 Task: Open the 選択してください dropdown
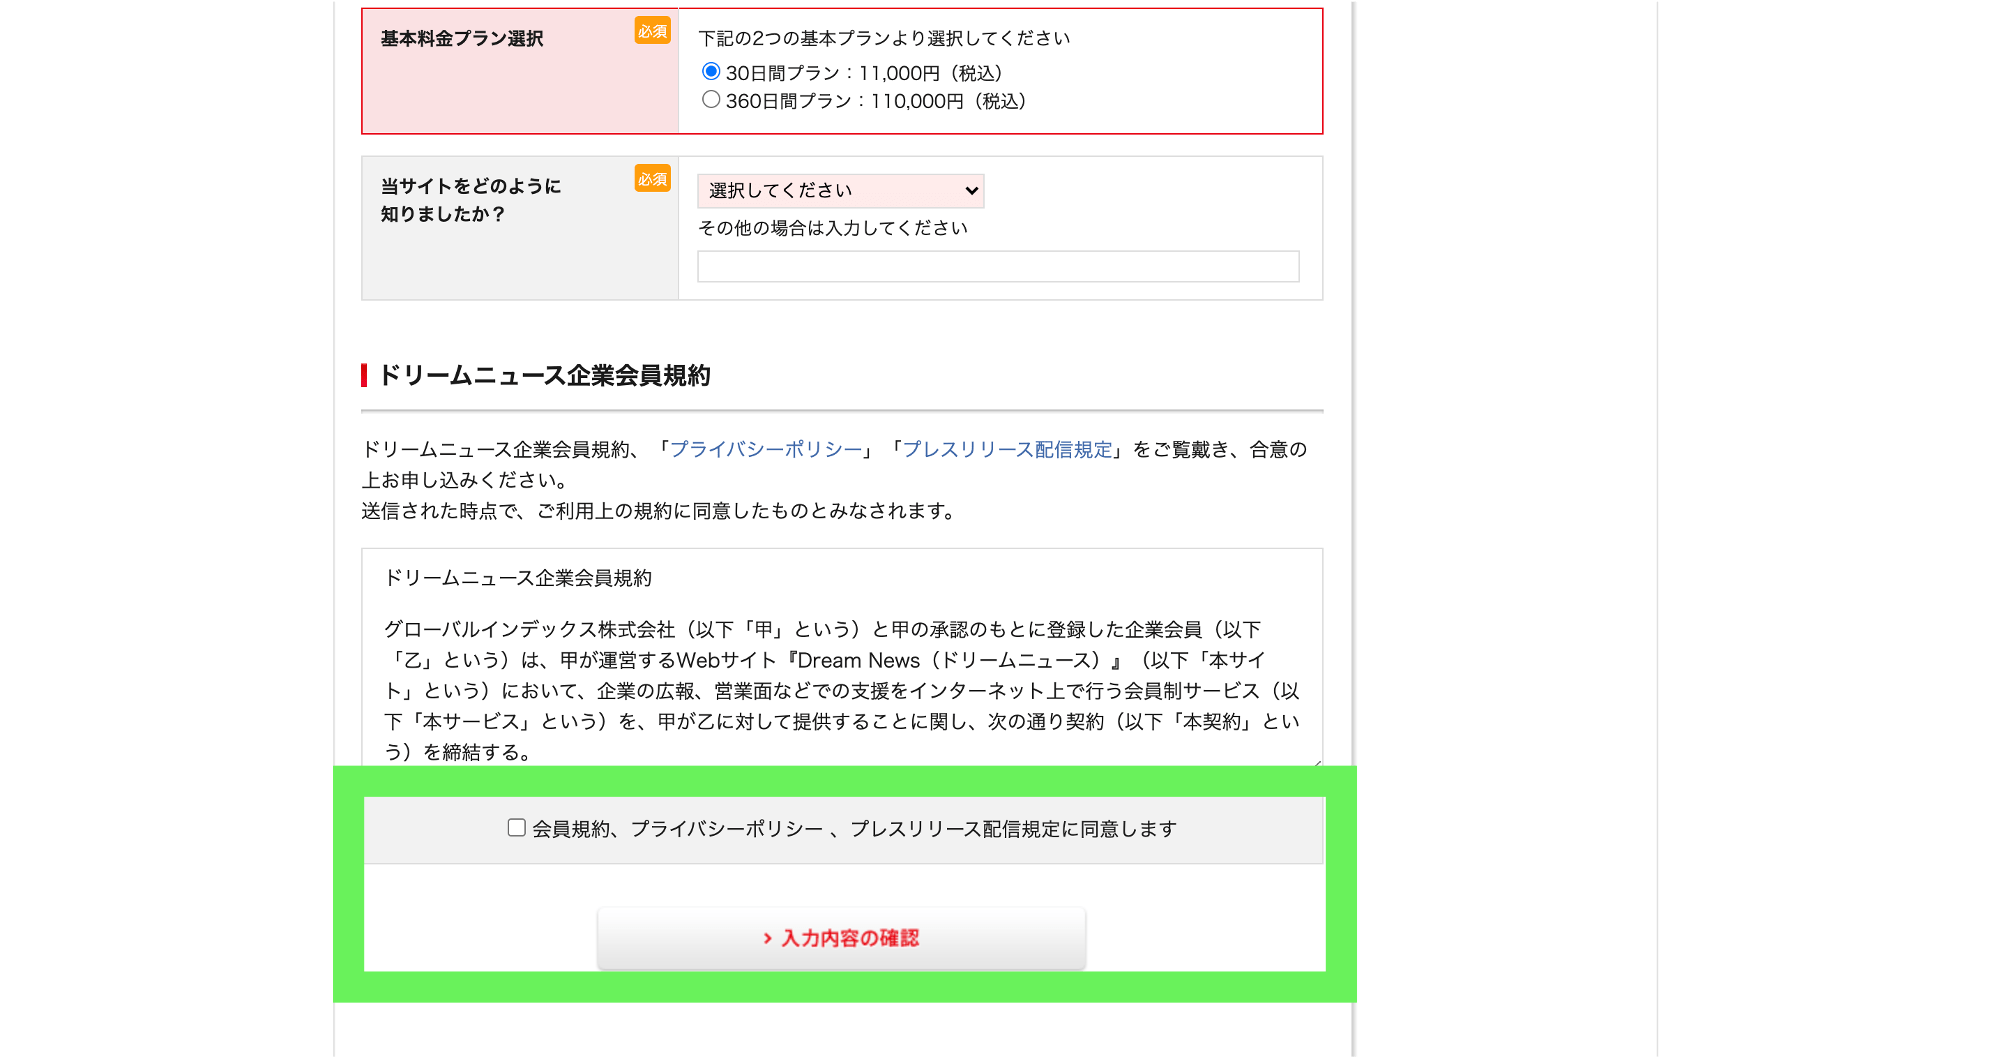pyautogui.click(x=838, y=191)
